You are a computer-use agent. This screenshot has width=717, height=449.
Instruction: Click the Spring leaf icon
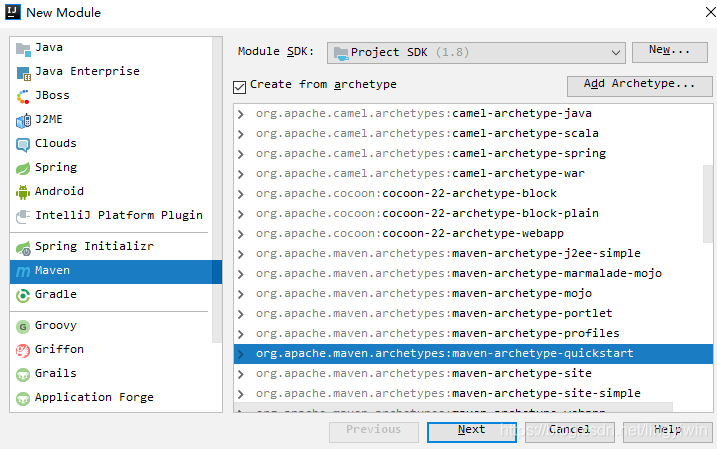23,169
